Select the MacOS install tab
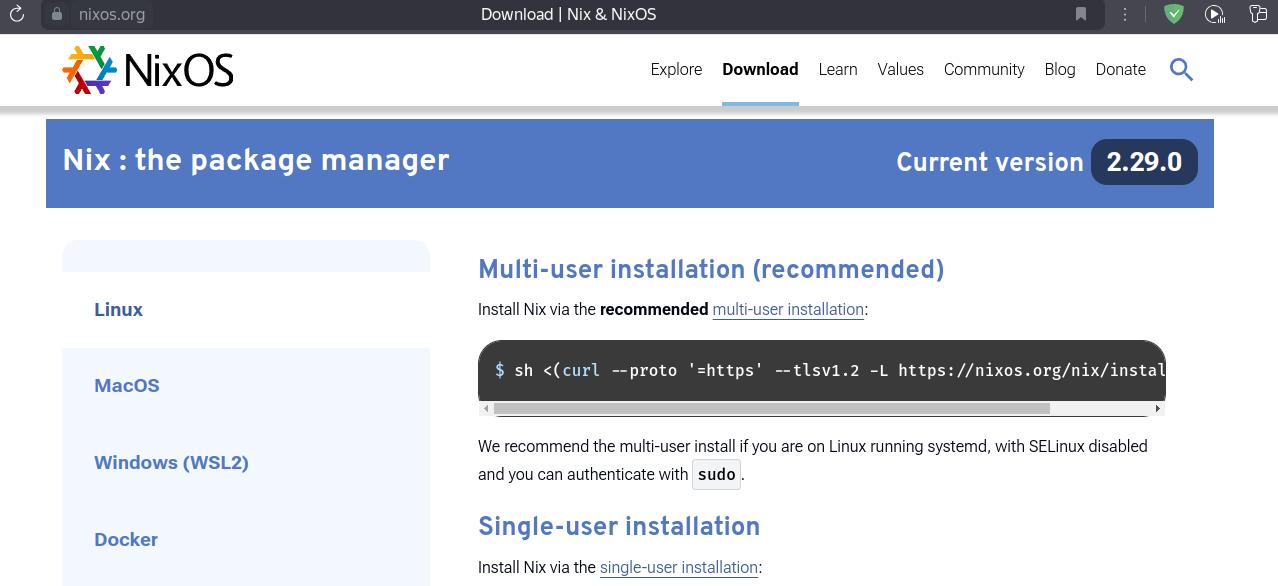 (127, 385)
